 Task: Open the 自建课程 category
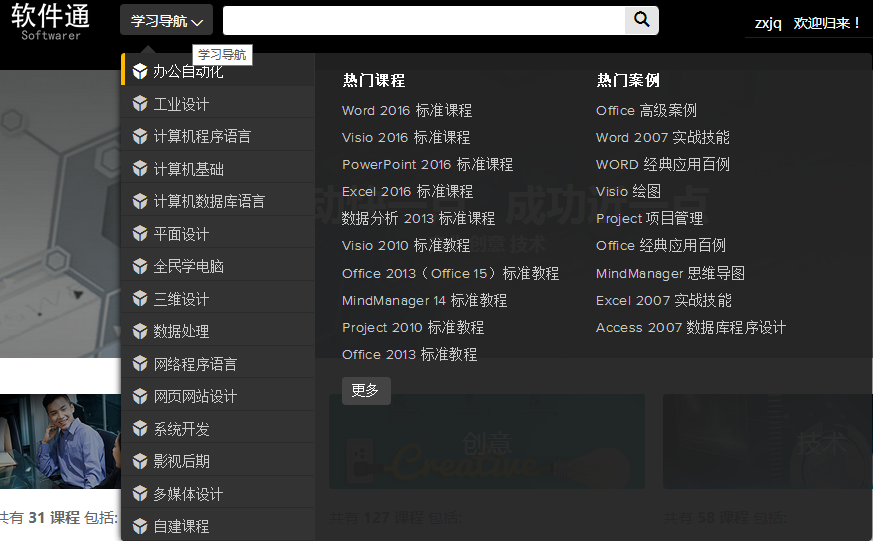[x=218, y=526]
